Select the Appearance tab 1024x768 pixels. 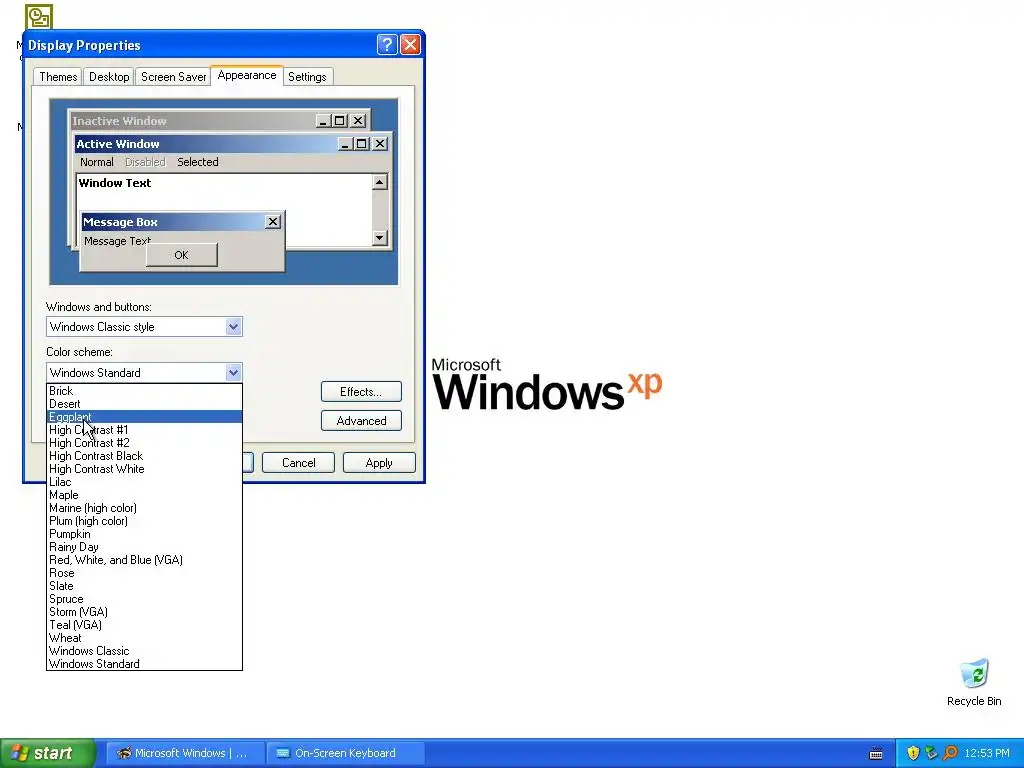[247, 75]
